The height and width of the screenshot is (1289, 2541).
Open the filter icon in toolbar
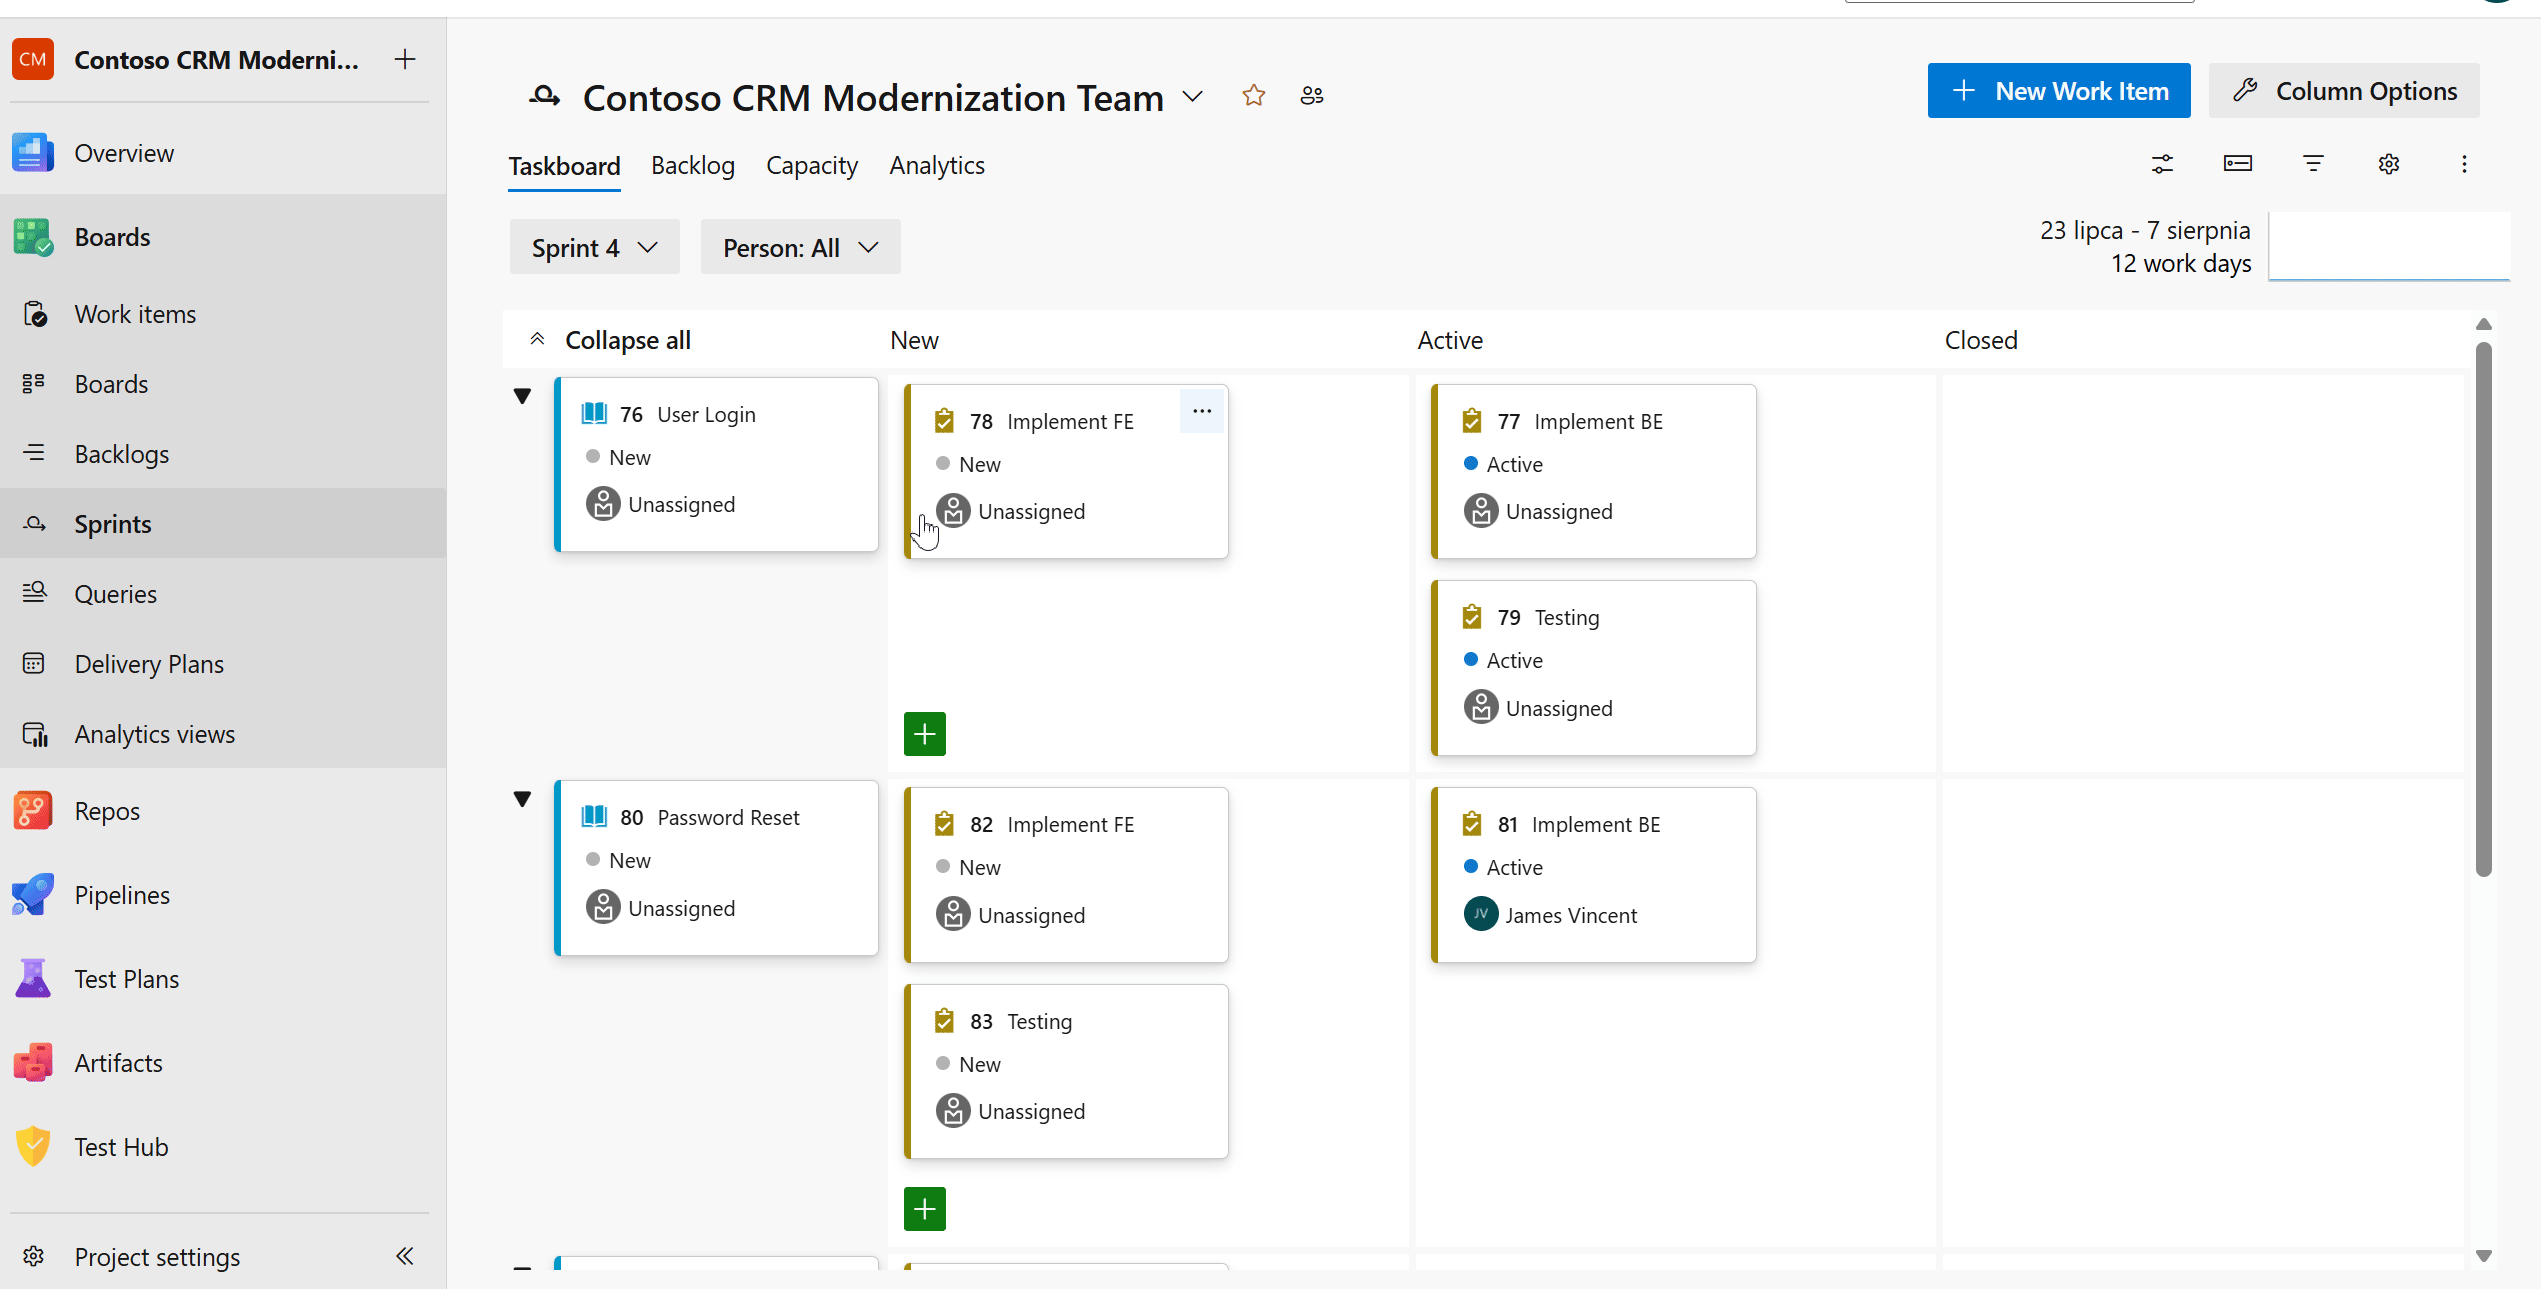pyautogui.click(x=2313, y=164)
